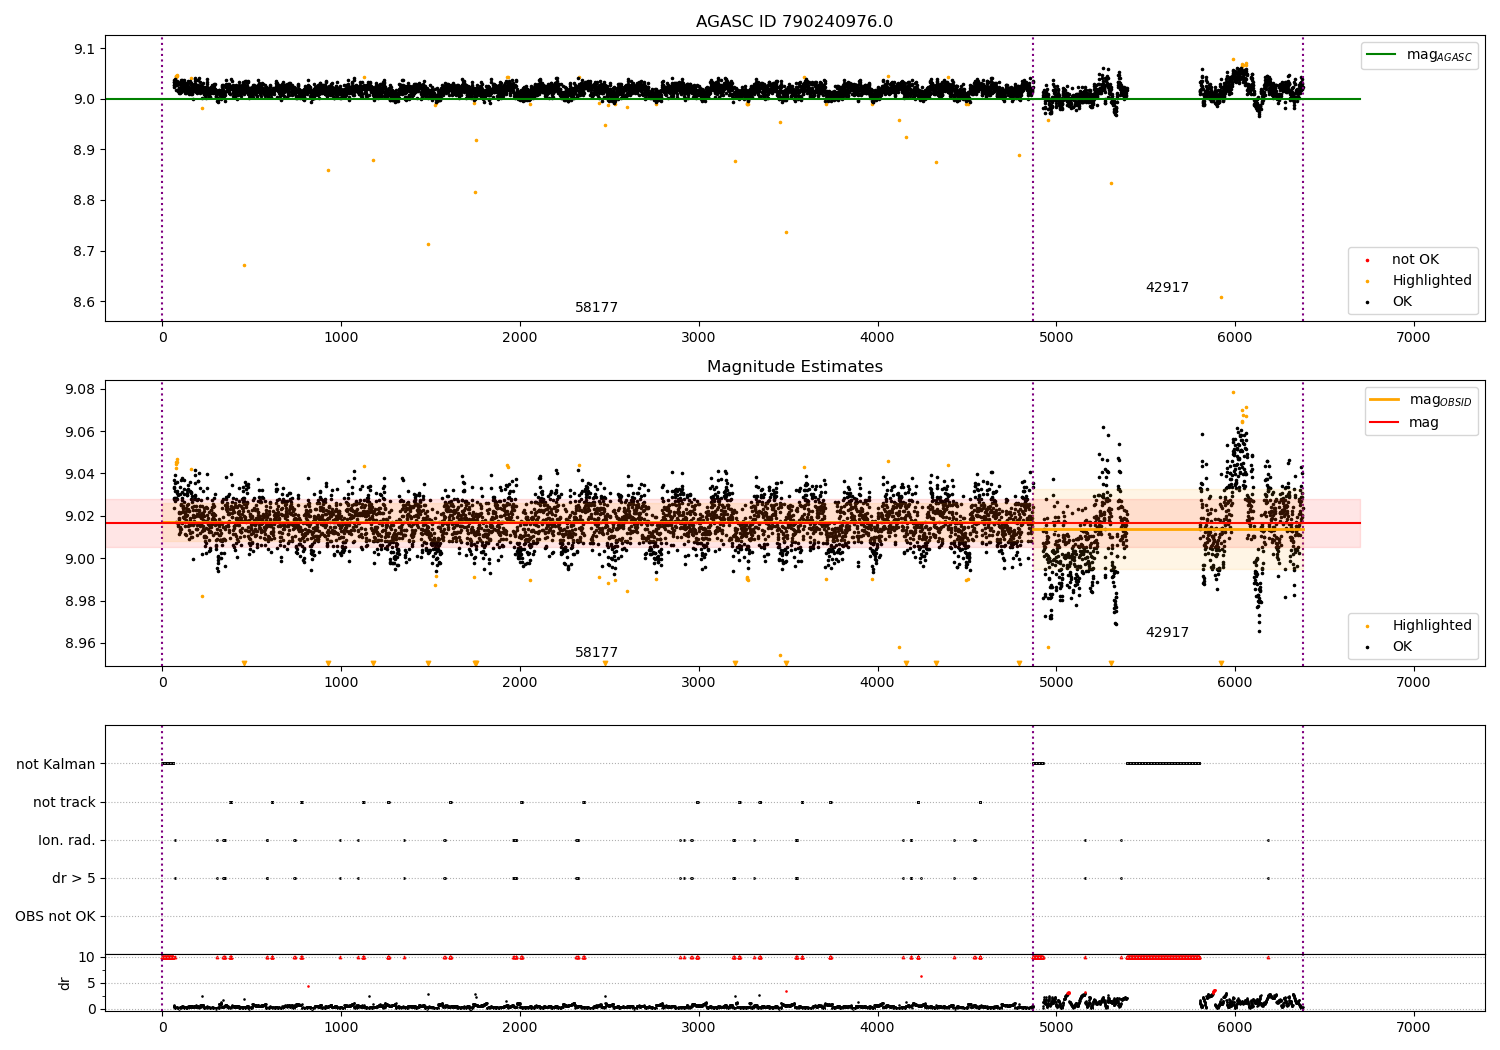Click the 2000 x-tick under the middle plot
1500x1050 pixels.
click(520, 683)
